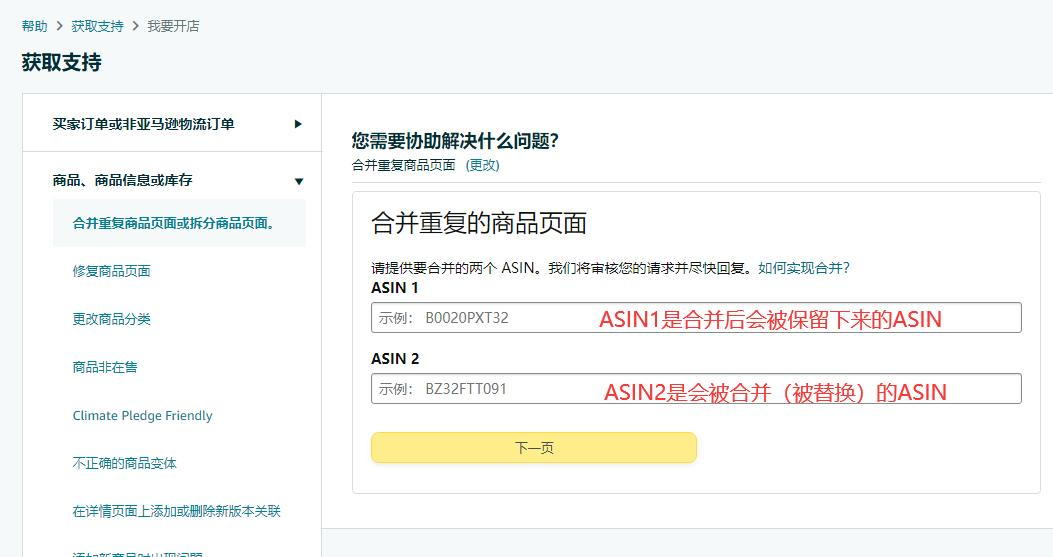The width and height of the screenshot is (1053, 557).
Task: Click the 我要开店 breadcrumb item
Action: click(x=173, y=26)
